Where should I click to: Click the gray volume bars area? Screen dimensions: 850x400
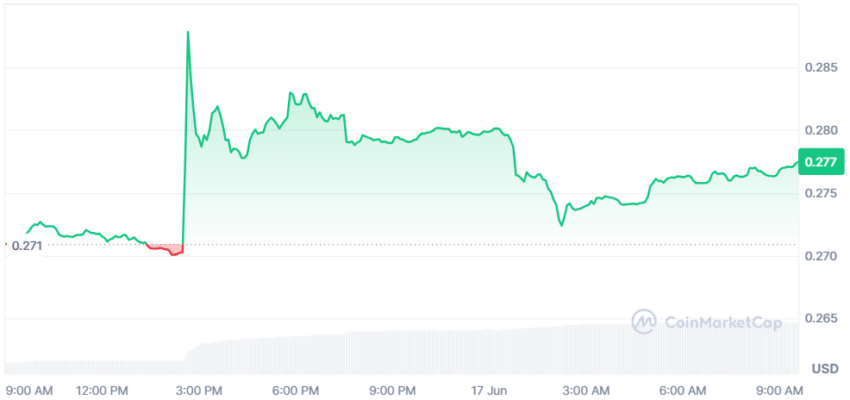pos(401,350)
